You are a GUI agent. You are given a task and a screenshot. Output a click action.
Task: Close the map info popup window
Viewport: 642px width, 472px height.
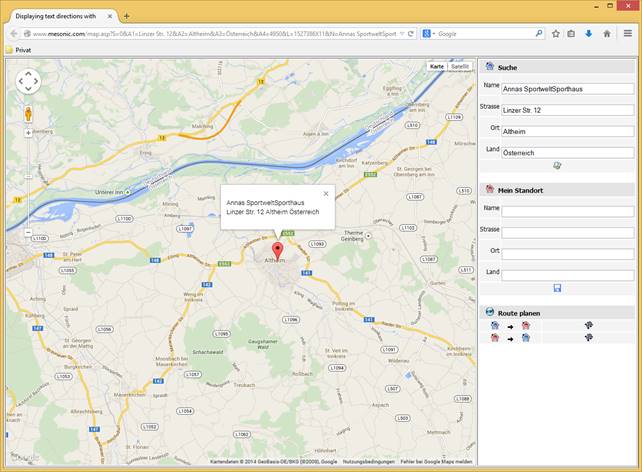(326, 194)
